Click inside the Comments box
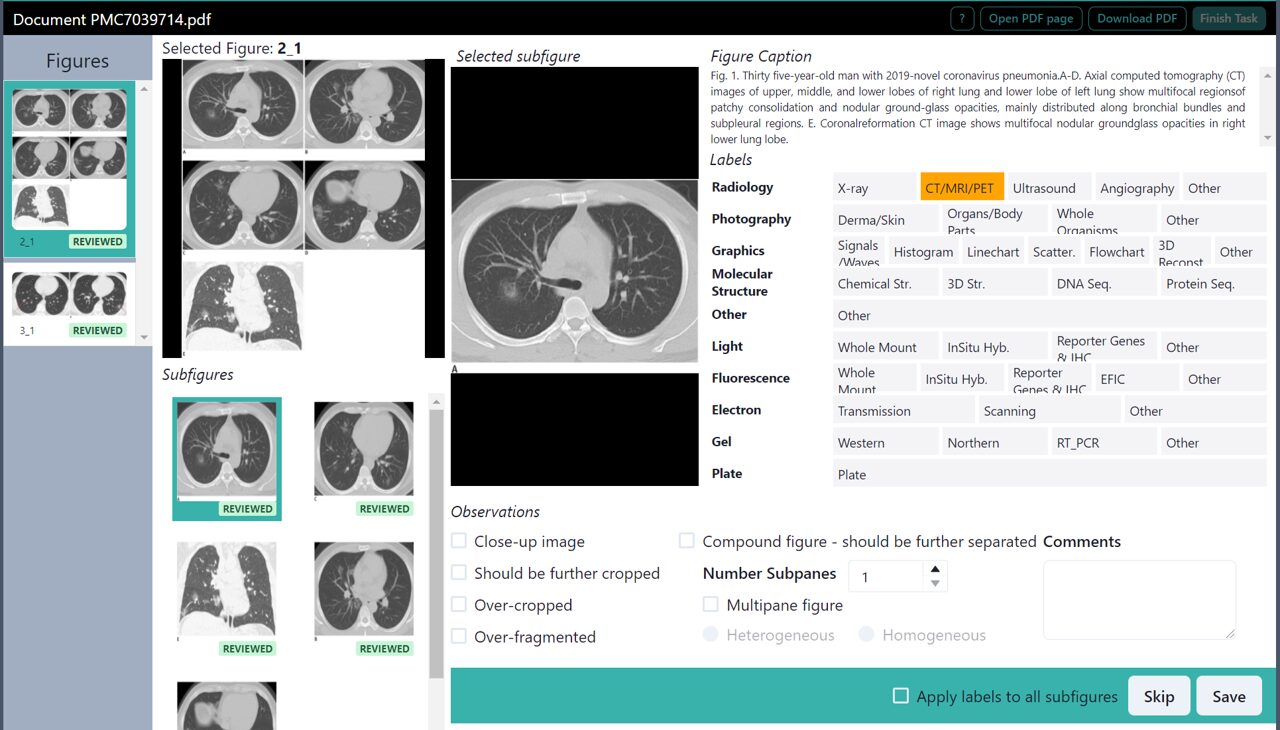The image size is (1280, 730). pyautogui.click(x=1139, y=600)
